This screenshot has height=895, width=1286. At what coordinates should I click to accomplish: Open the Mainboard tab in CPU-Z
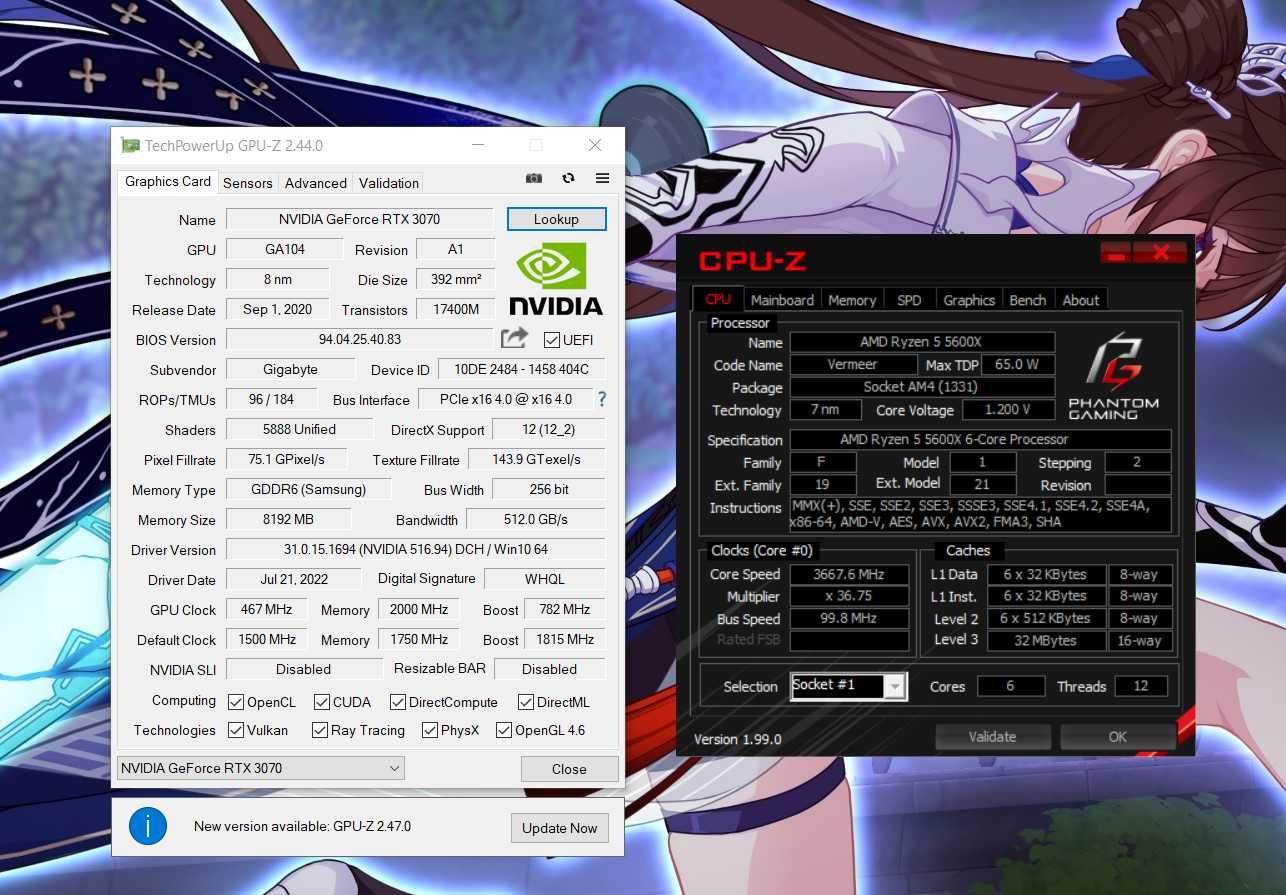click(782, 300)
